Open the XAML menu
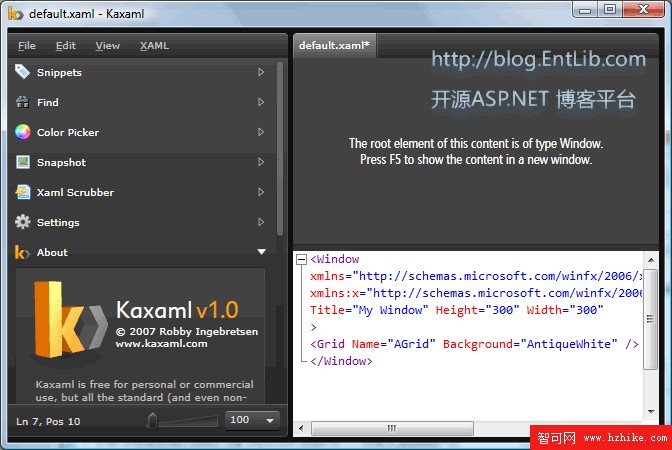Image resolution: width=672 pixels, height=450 pixels. click(x=154, y=45)
